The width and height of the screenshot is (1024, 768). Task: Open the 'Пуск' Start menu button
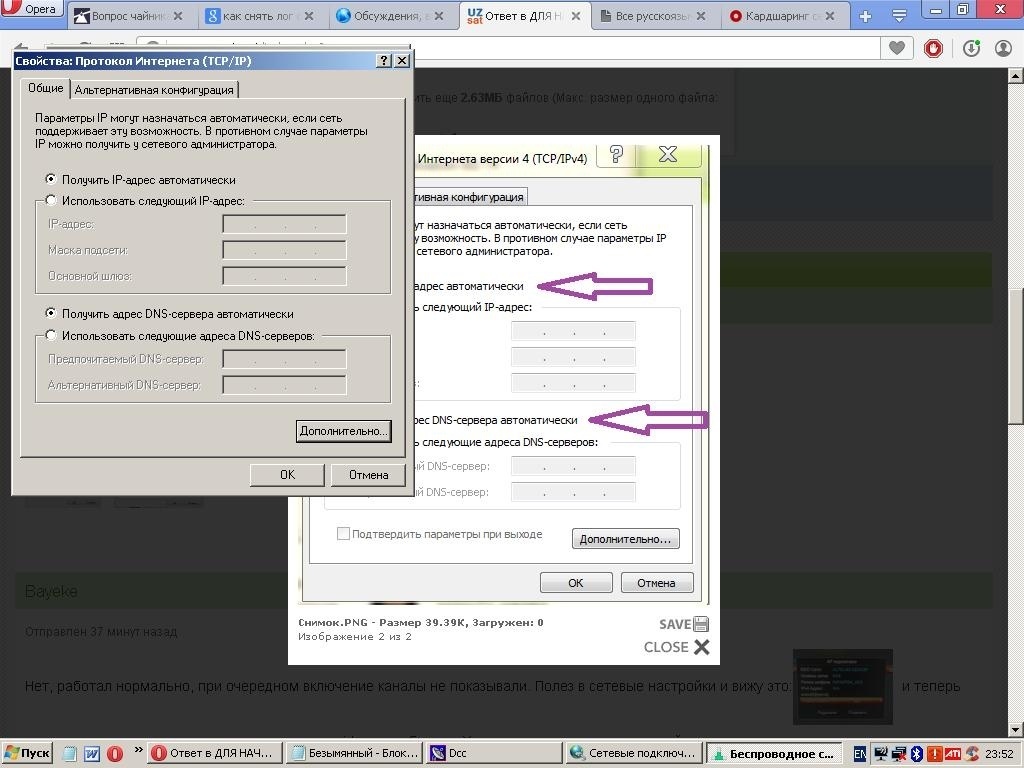point(27,754)
